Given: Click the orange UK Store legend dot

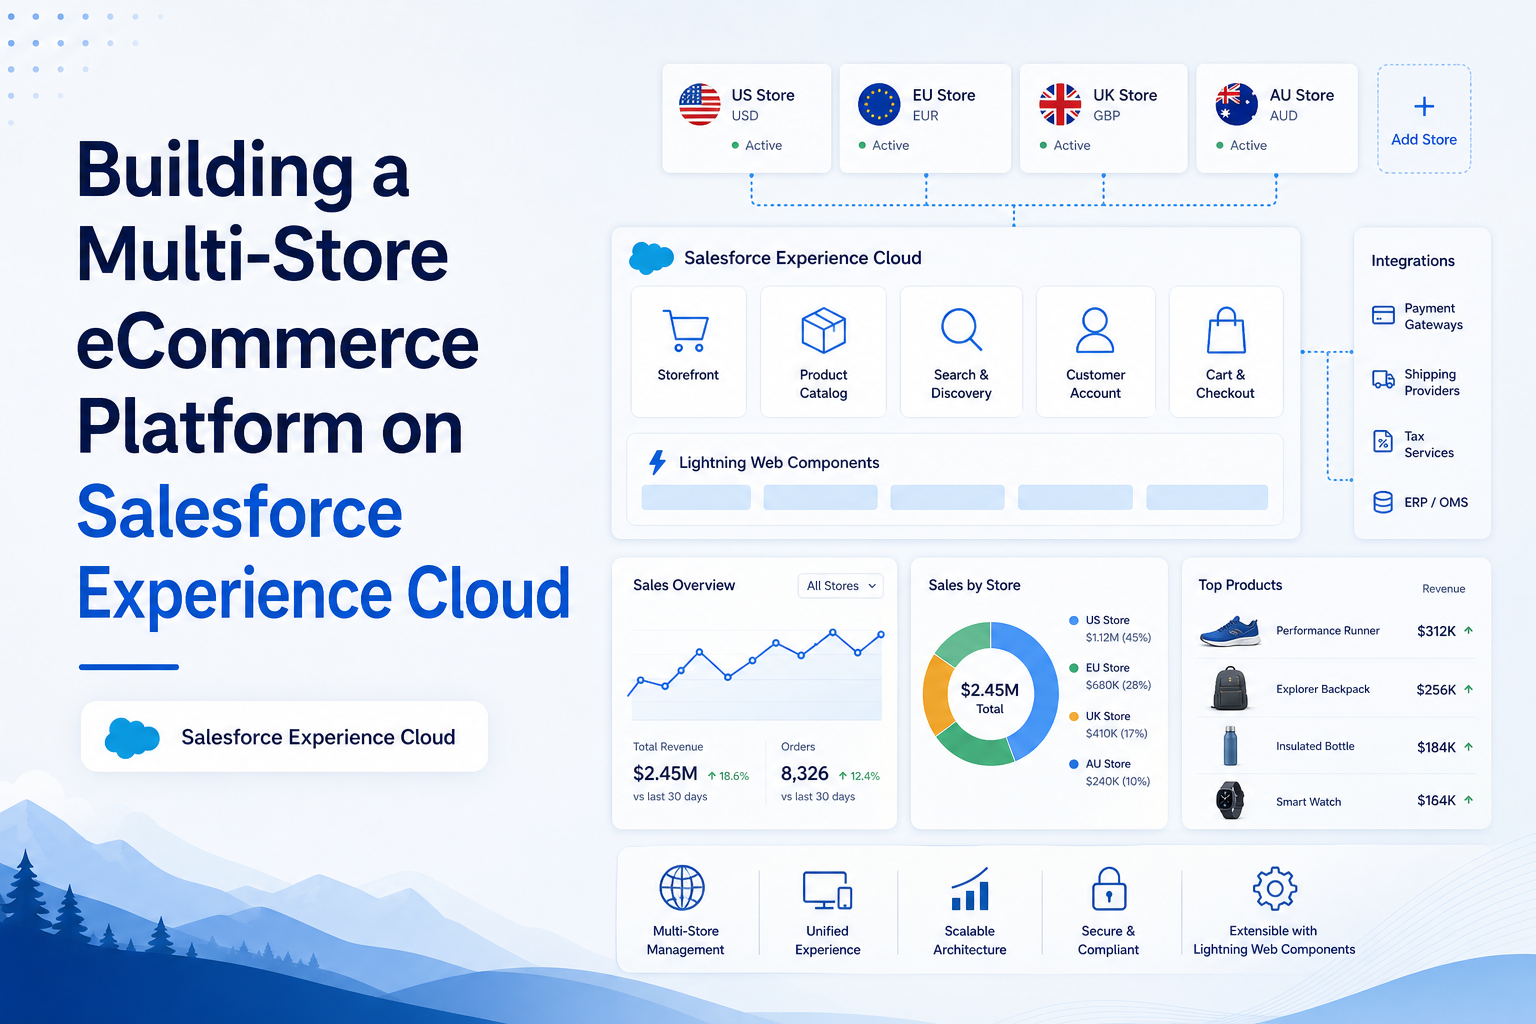Looking at the screenshot, I should pos(1074,716).
